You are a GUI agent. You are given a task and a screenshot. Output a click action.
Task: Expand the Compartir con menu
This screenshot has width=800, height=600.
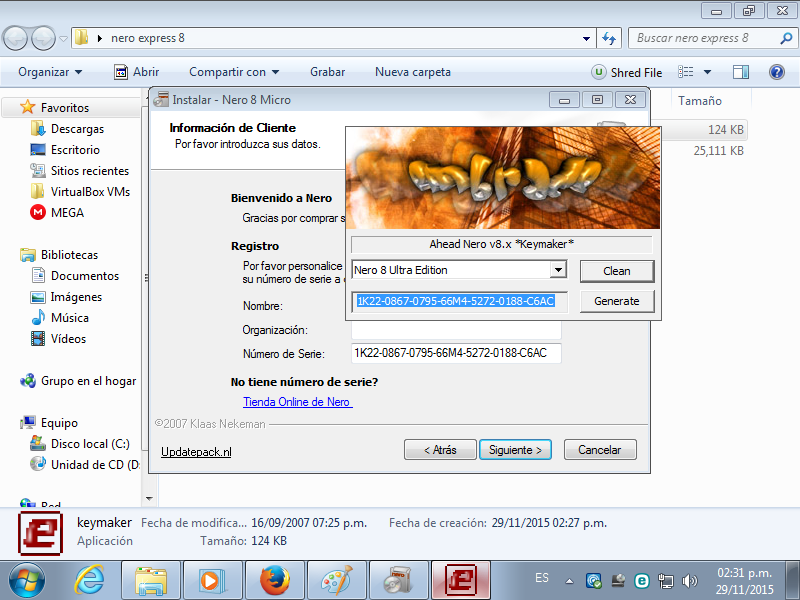(x=234, y=72)
